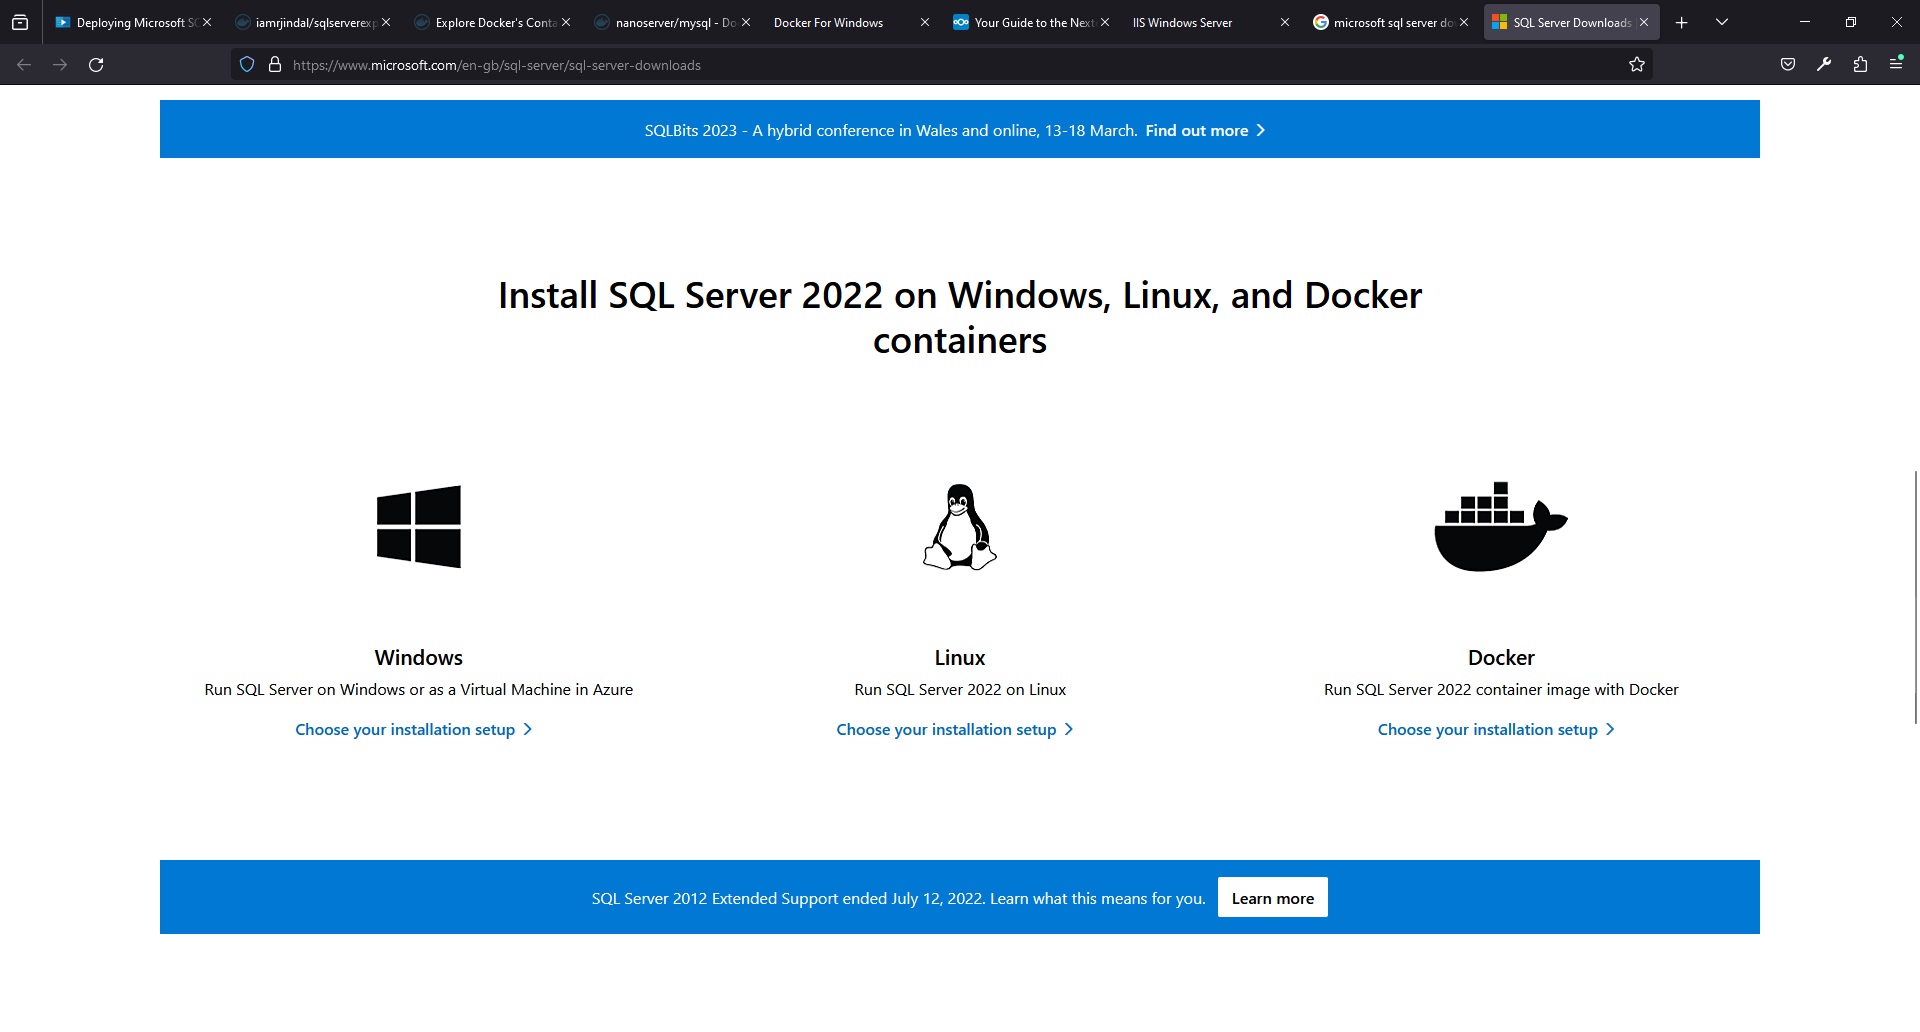The image size is (1920, 1032).
Task: Bookmark this page with star icon
Action: coord(1637,65)
